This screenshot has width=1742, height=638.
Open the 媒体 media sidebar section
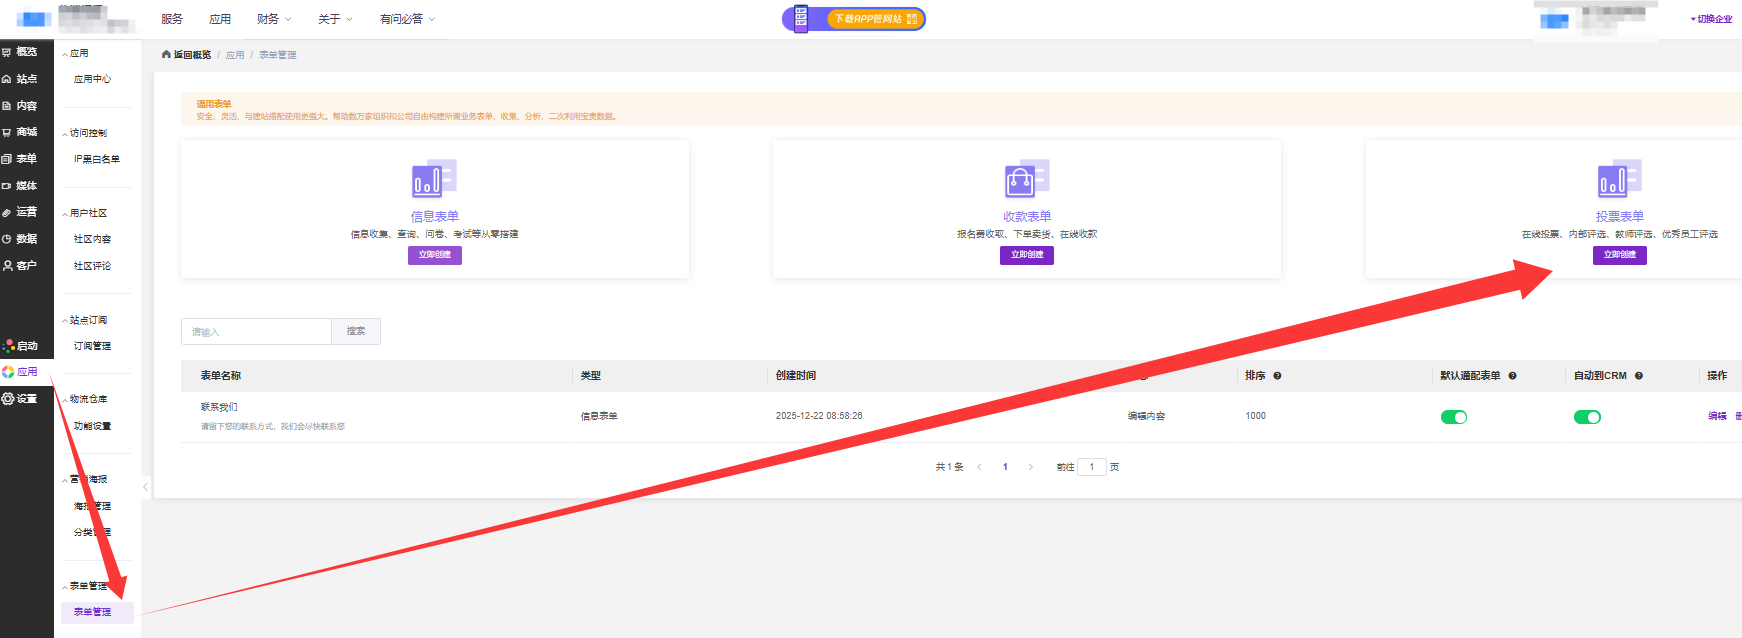coord(20,186)
